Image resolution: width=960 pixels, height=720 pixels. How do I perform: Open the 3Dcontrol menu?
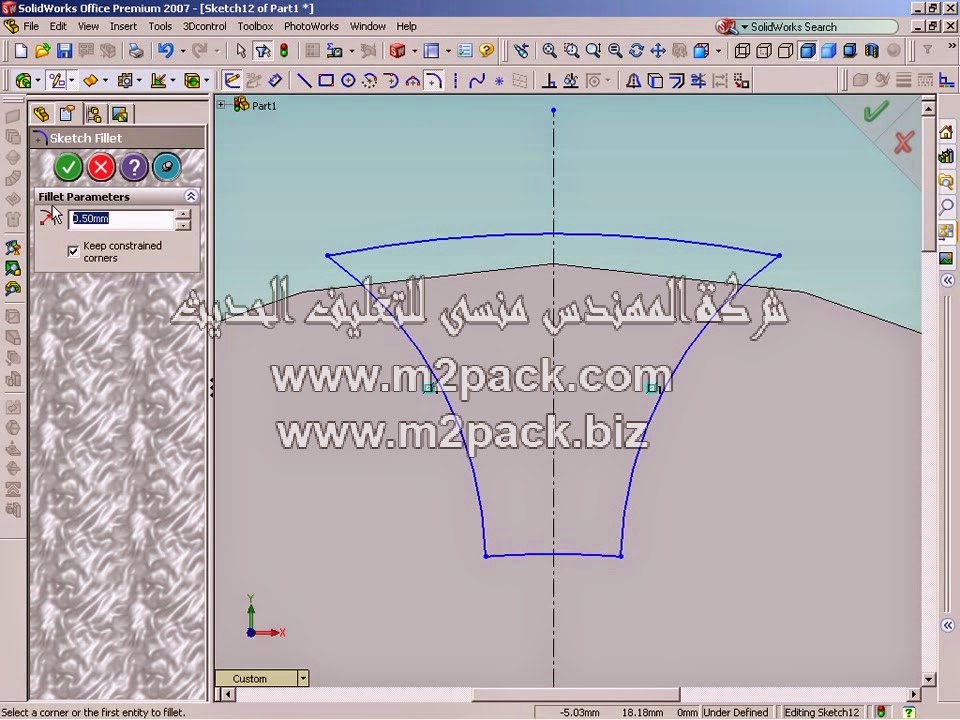pos(204,26)
